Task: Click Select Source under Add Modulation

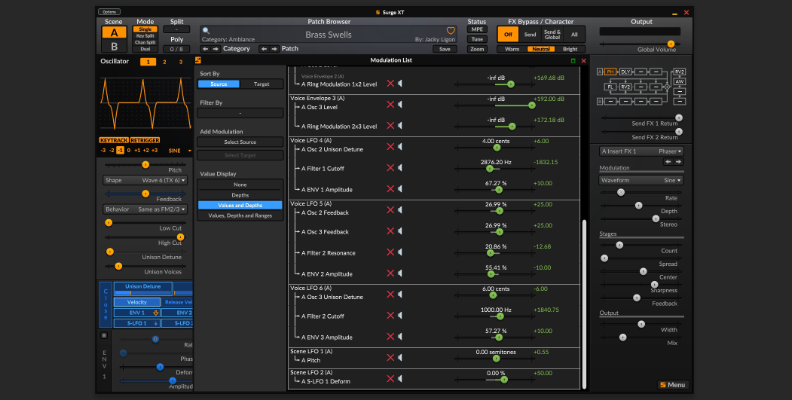Action: [240, 142]
